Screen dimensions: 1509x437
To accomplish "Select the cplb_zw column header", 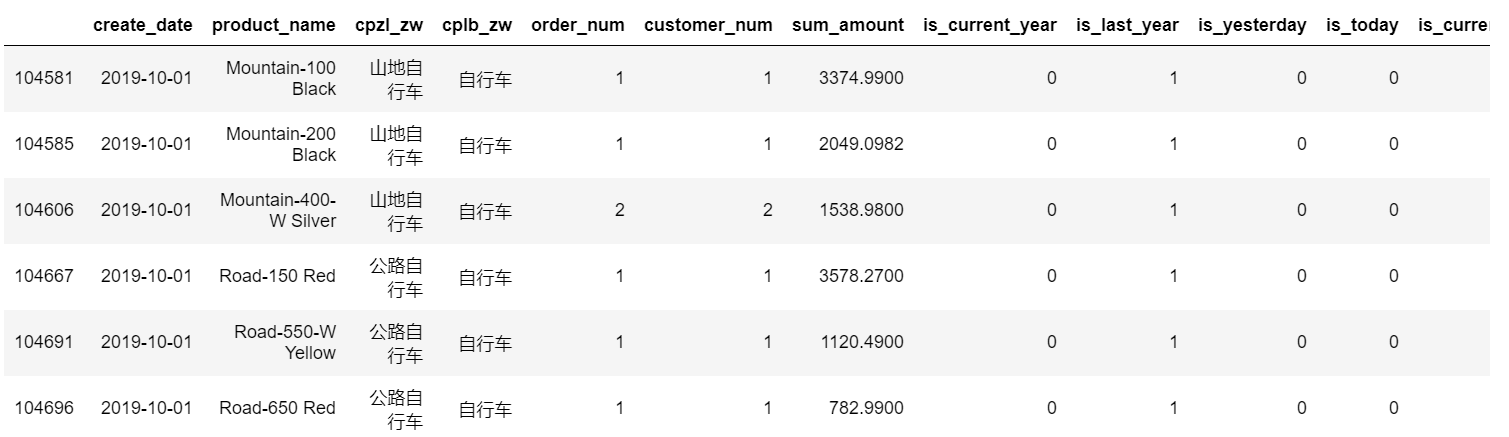I will tap(477, 25).
